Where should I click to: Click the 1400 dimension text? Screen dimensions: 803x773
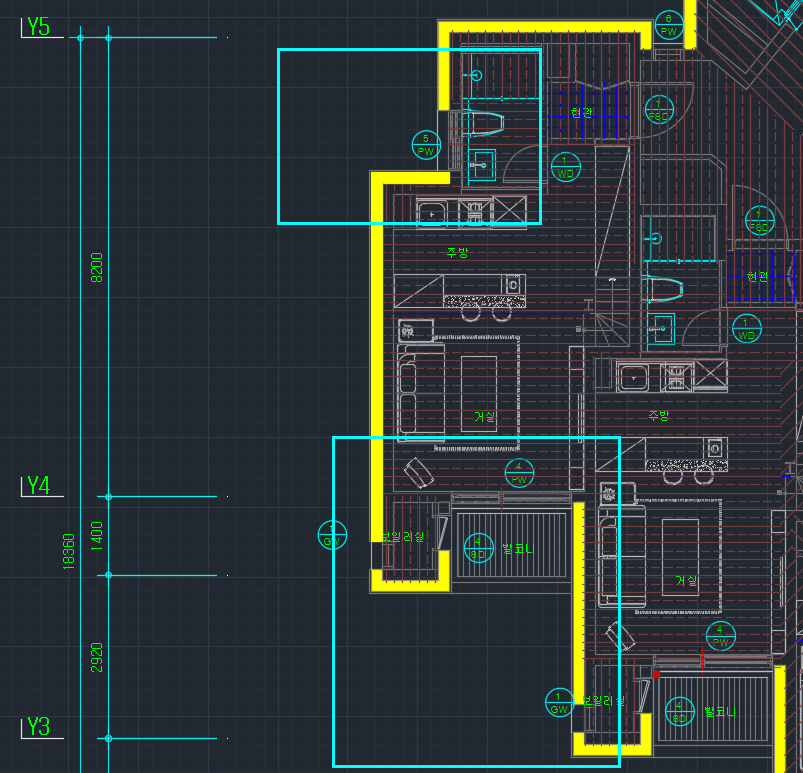pyautogui.click(x=97, y=536)
